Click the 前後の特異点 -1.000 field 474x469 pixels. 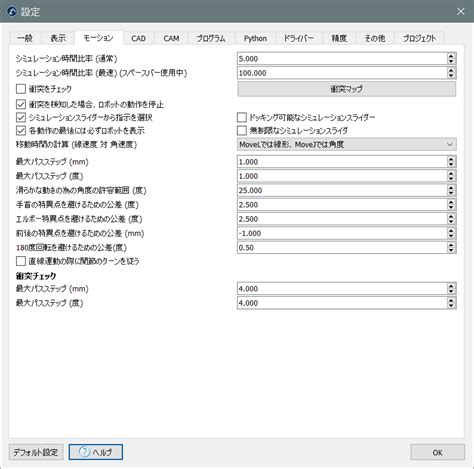(342, 233)
